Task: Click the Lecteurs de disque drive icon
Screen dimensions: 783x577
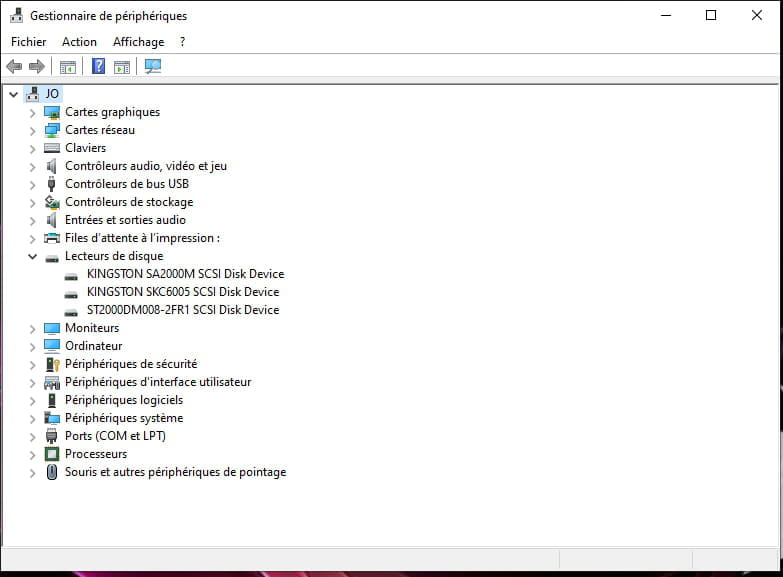Action: click(x=52, y=258)
